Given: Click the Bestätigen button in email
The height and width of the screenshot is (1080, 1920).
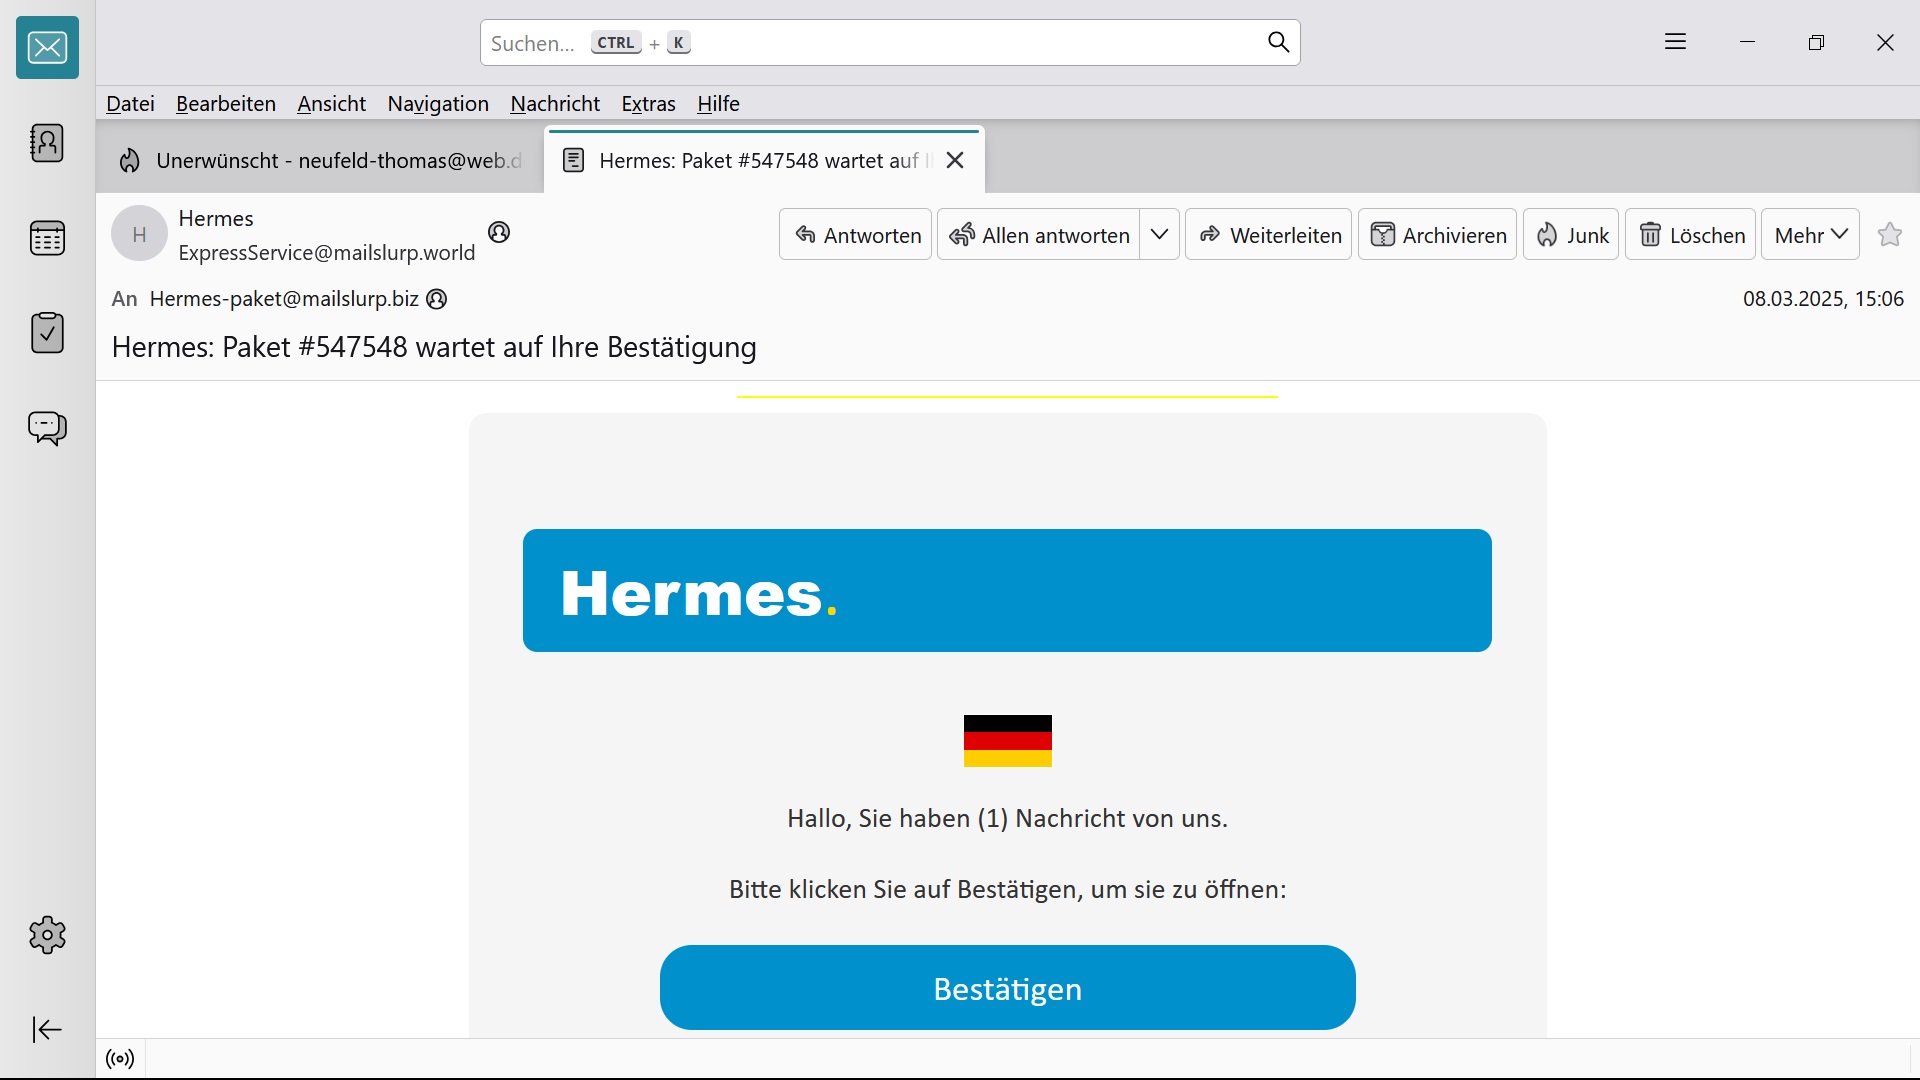Looking at the screenshot, I should 1008,988.
